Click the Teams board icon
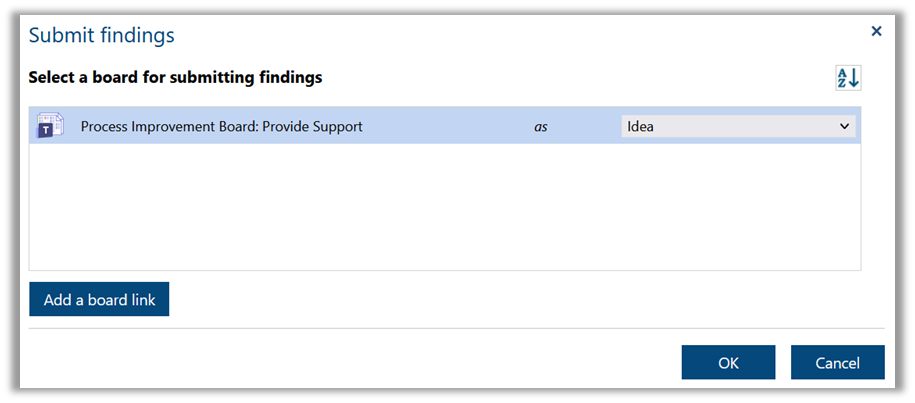915x403 pixels. [50, 127]
